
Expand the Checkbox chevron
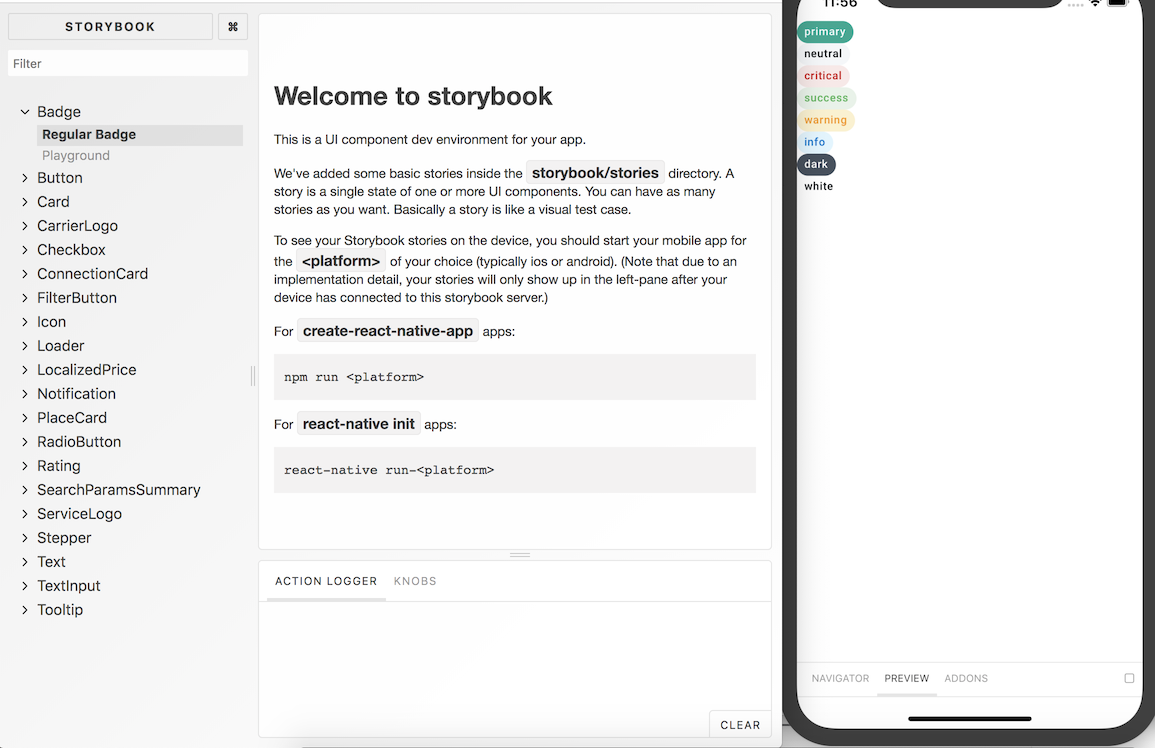[25, 250]
